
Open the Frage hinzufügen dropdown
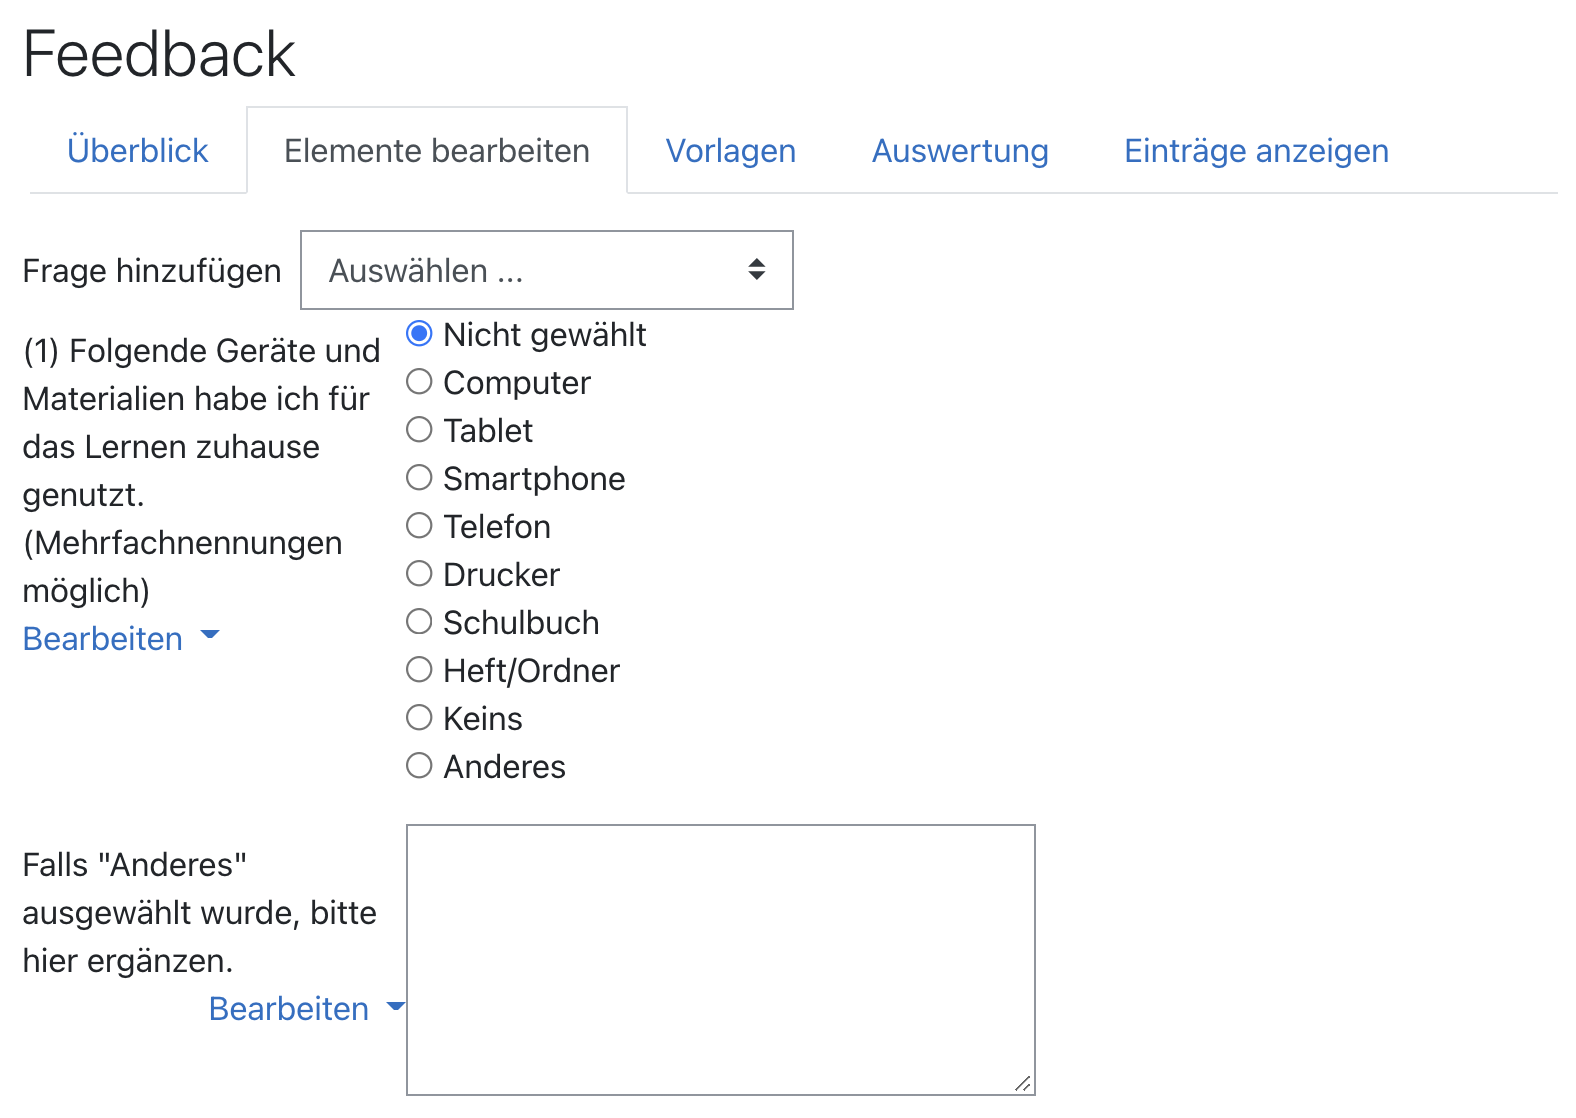[546, 270]
